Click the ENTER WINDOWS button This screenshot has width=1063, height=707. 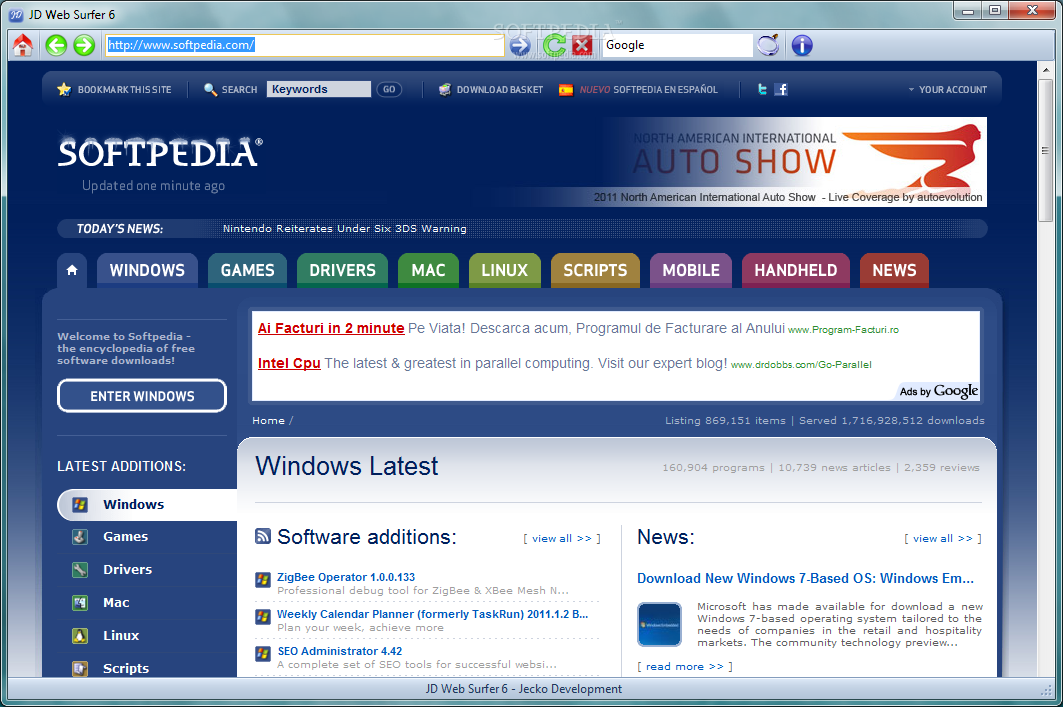tap(142, 396)
